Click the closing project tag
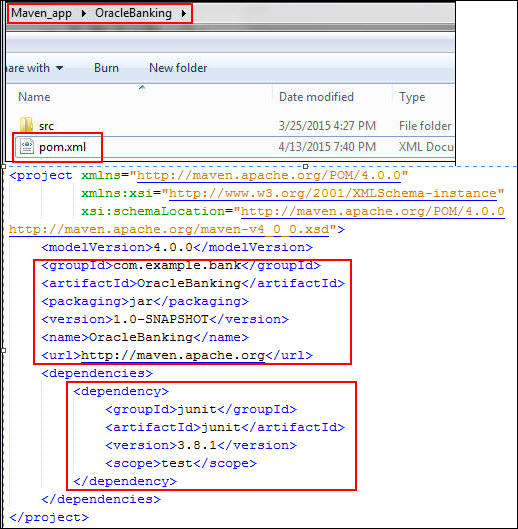The width and height of the screenshot is (518, 529). 49,518
